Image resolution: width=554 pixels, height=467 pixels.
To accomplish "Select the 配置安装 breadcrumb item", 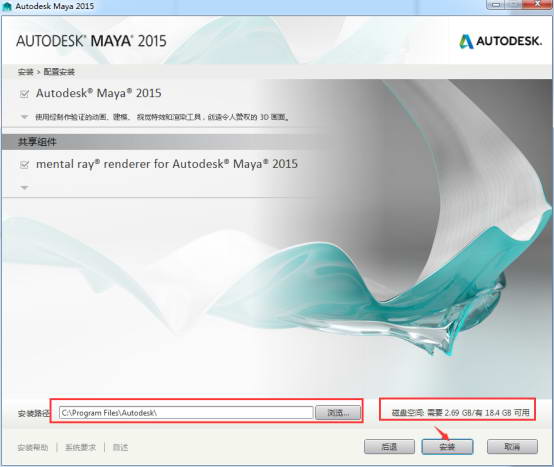I will (x=59, y=72).
